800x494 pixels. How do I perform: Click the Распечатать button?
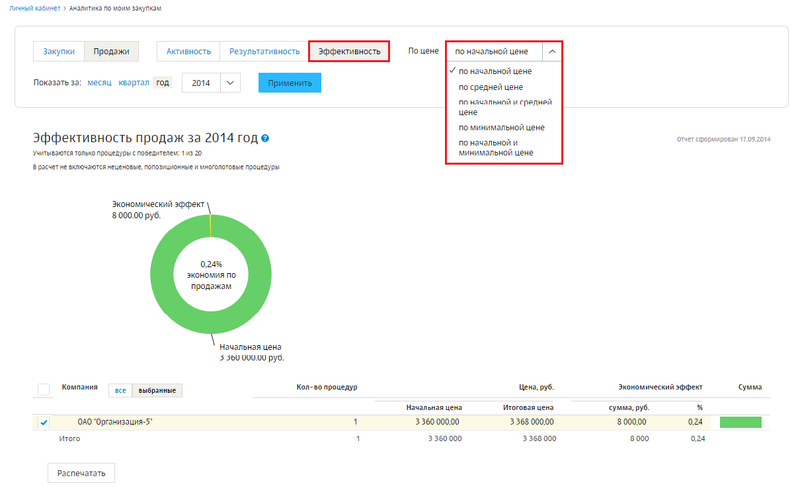click(x=82, y=472)
